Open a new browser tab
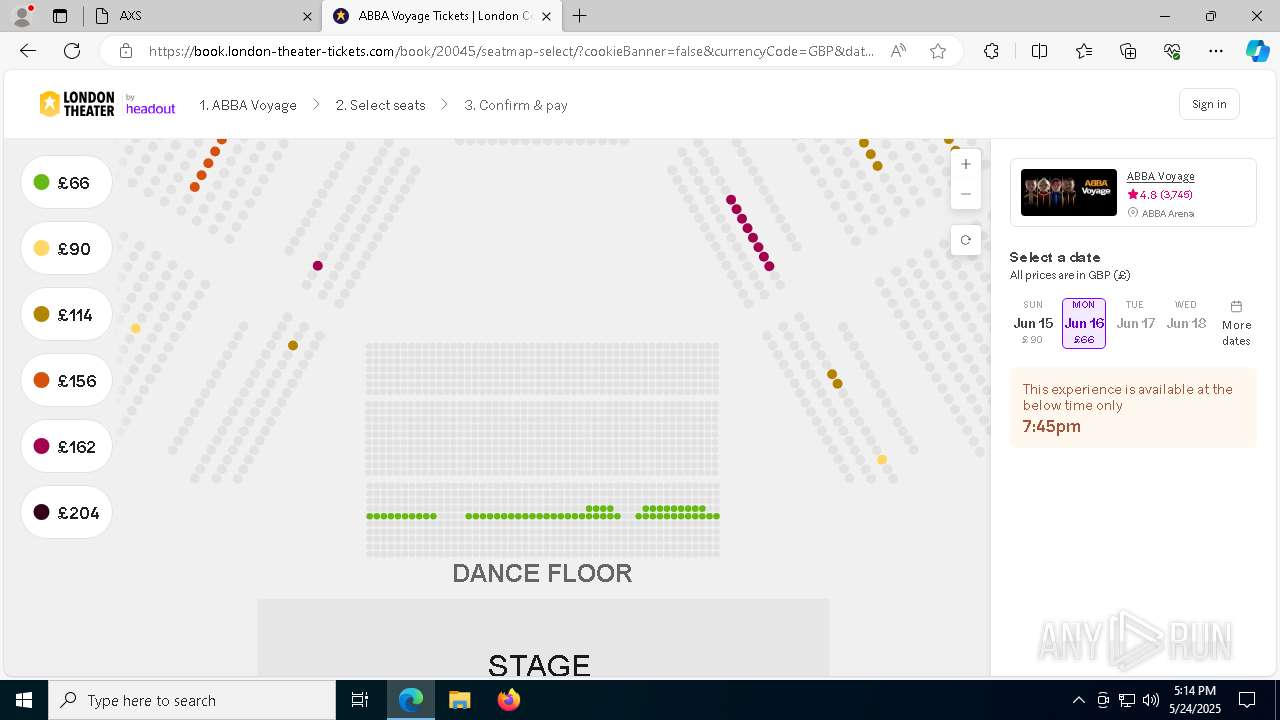1280x720 pixels. [x=580, y=16]
